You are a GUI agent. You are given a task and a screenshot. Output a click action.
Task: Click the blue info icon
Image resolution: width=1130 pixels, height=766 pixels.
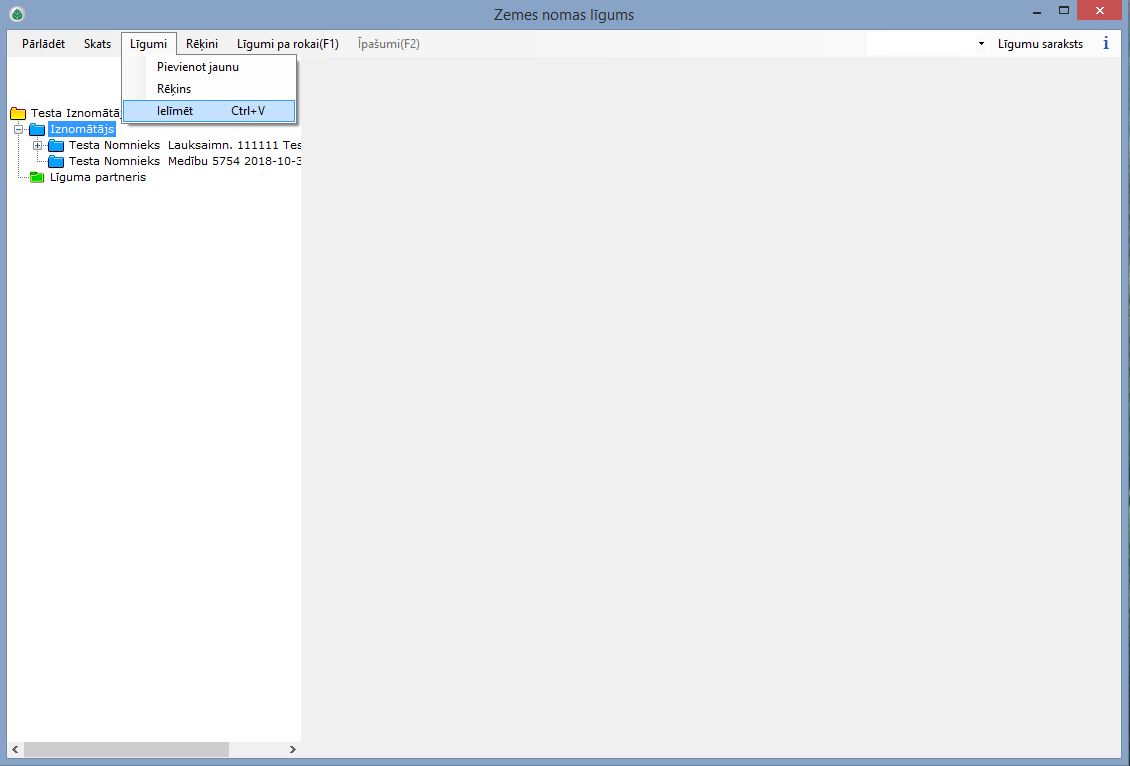[1106, 43]
